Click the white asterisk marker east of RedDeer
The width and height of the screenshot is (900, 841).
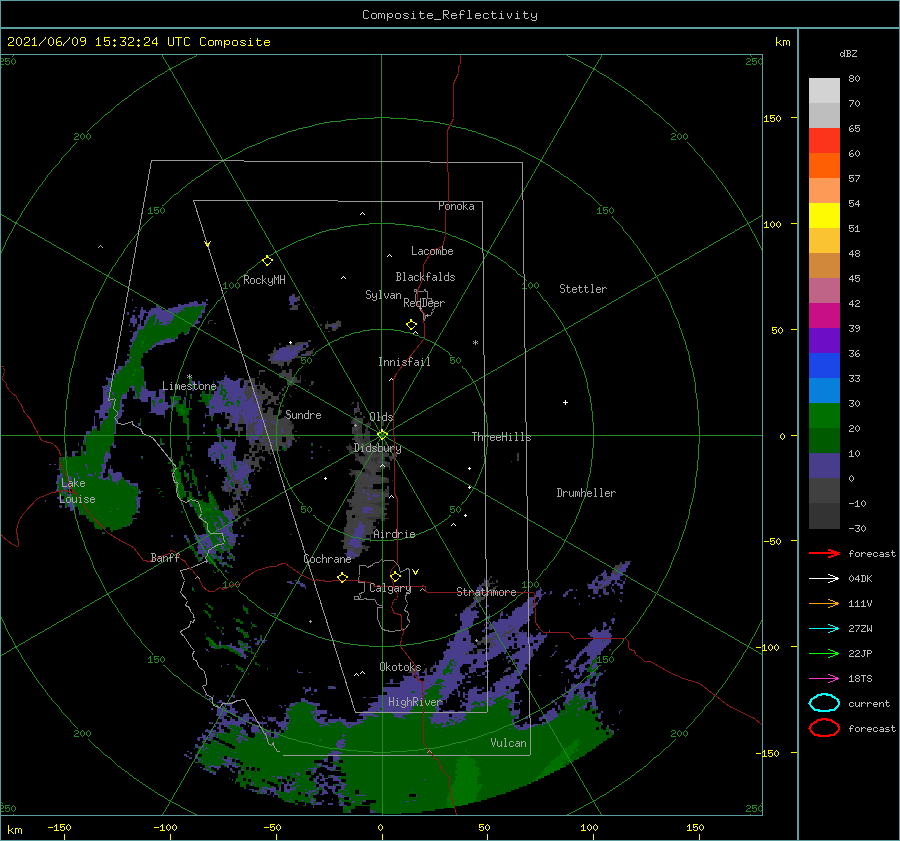pyautogui.click(x=475, y=343)
